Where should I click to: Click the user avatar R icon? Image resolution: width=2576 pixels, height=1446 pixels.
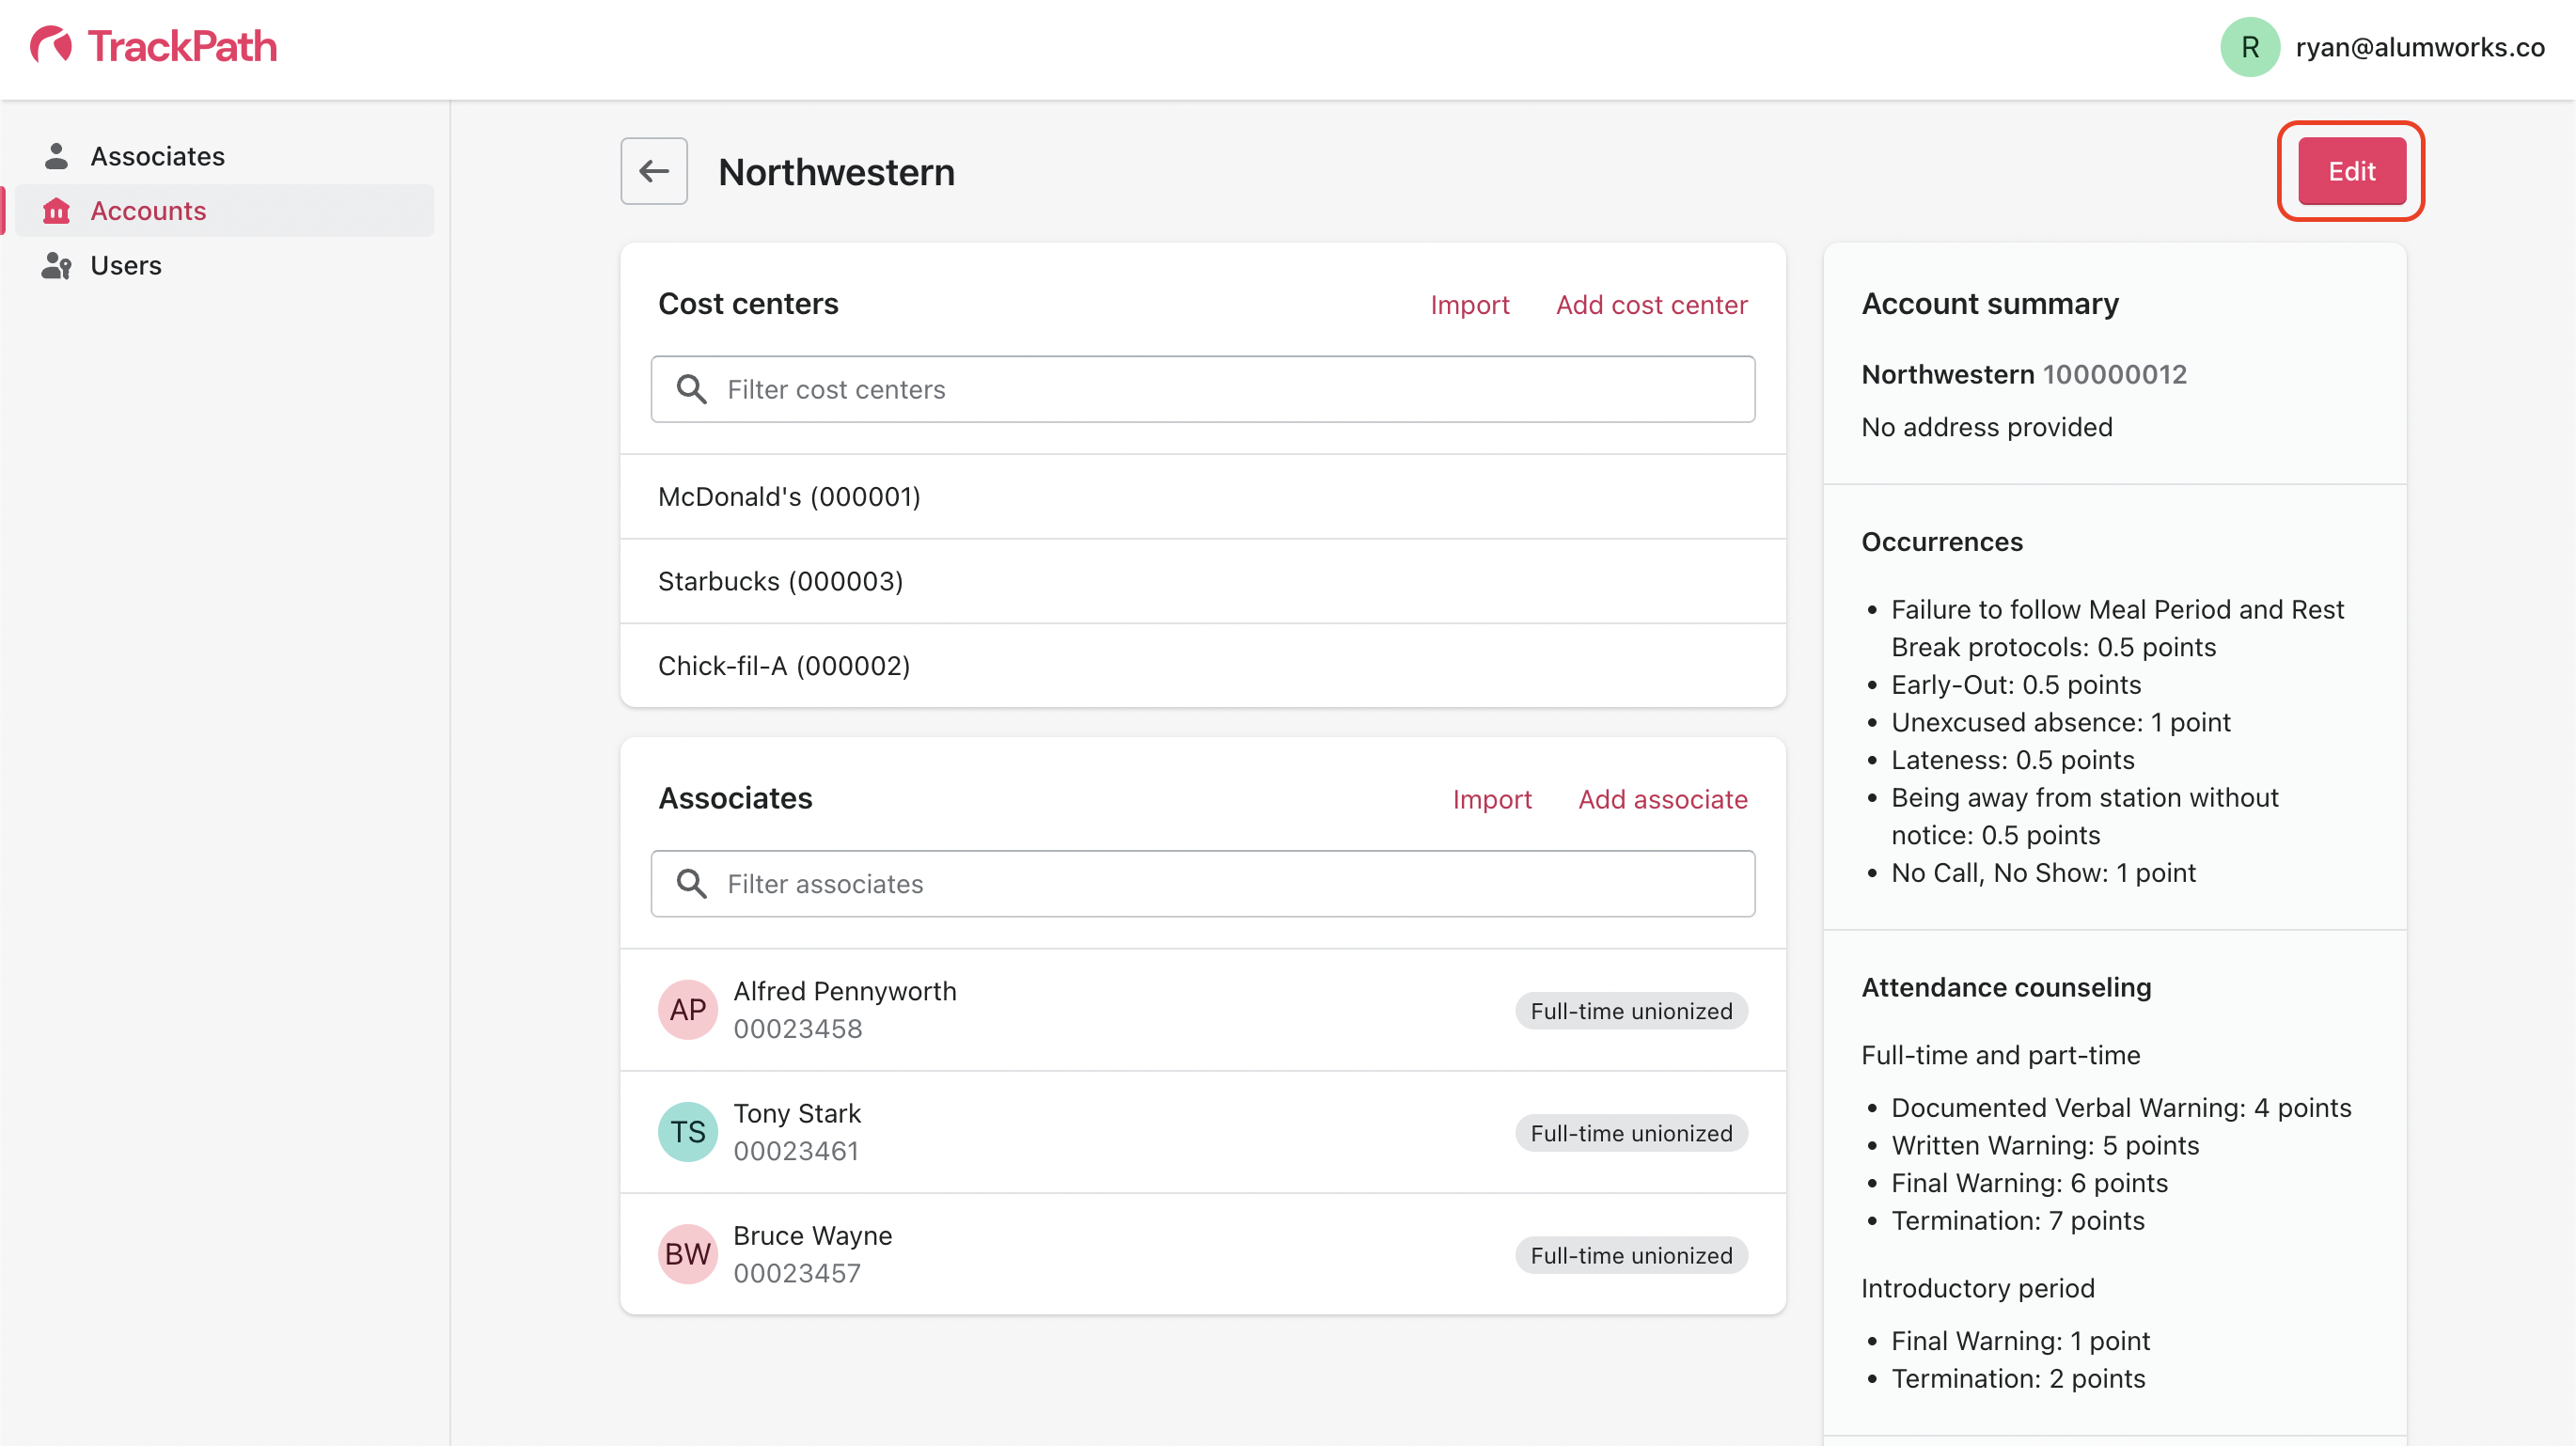(2249, 47)
